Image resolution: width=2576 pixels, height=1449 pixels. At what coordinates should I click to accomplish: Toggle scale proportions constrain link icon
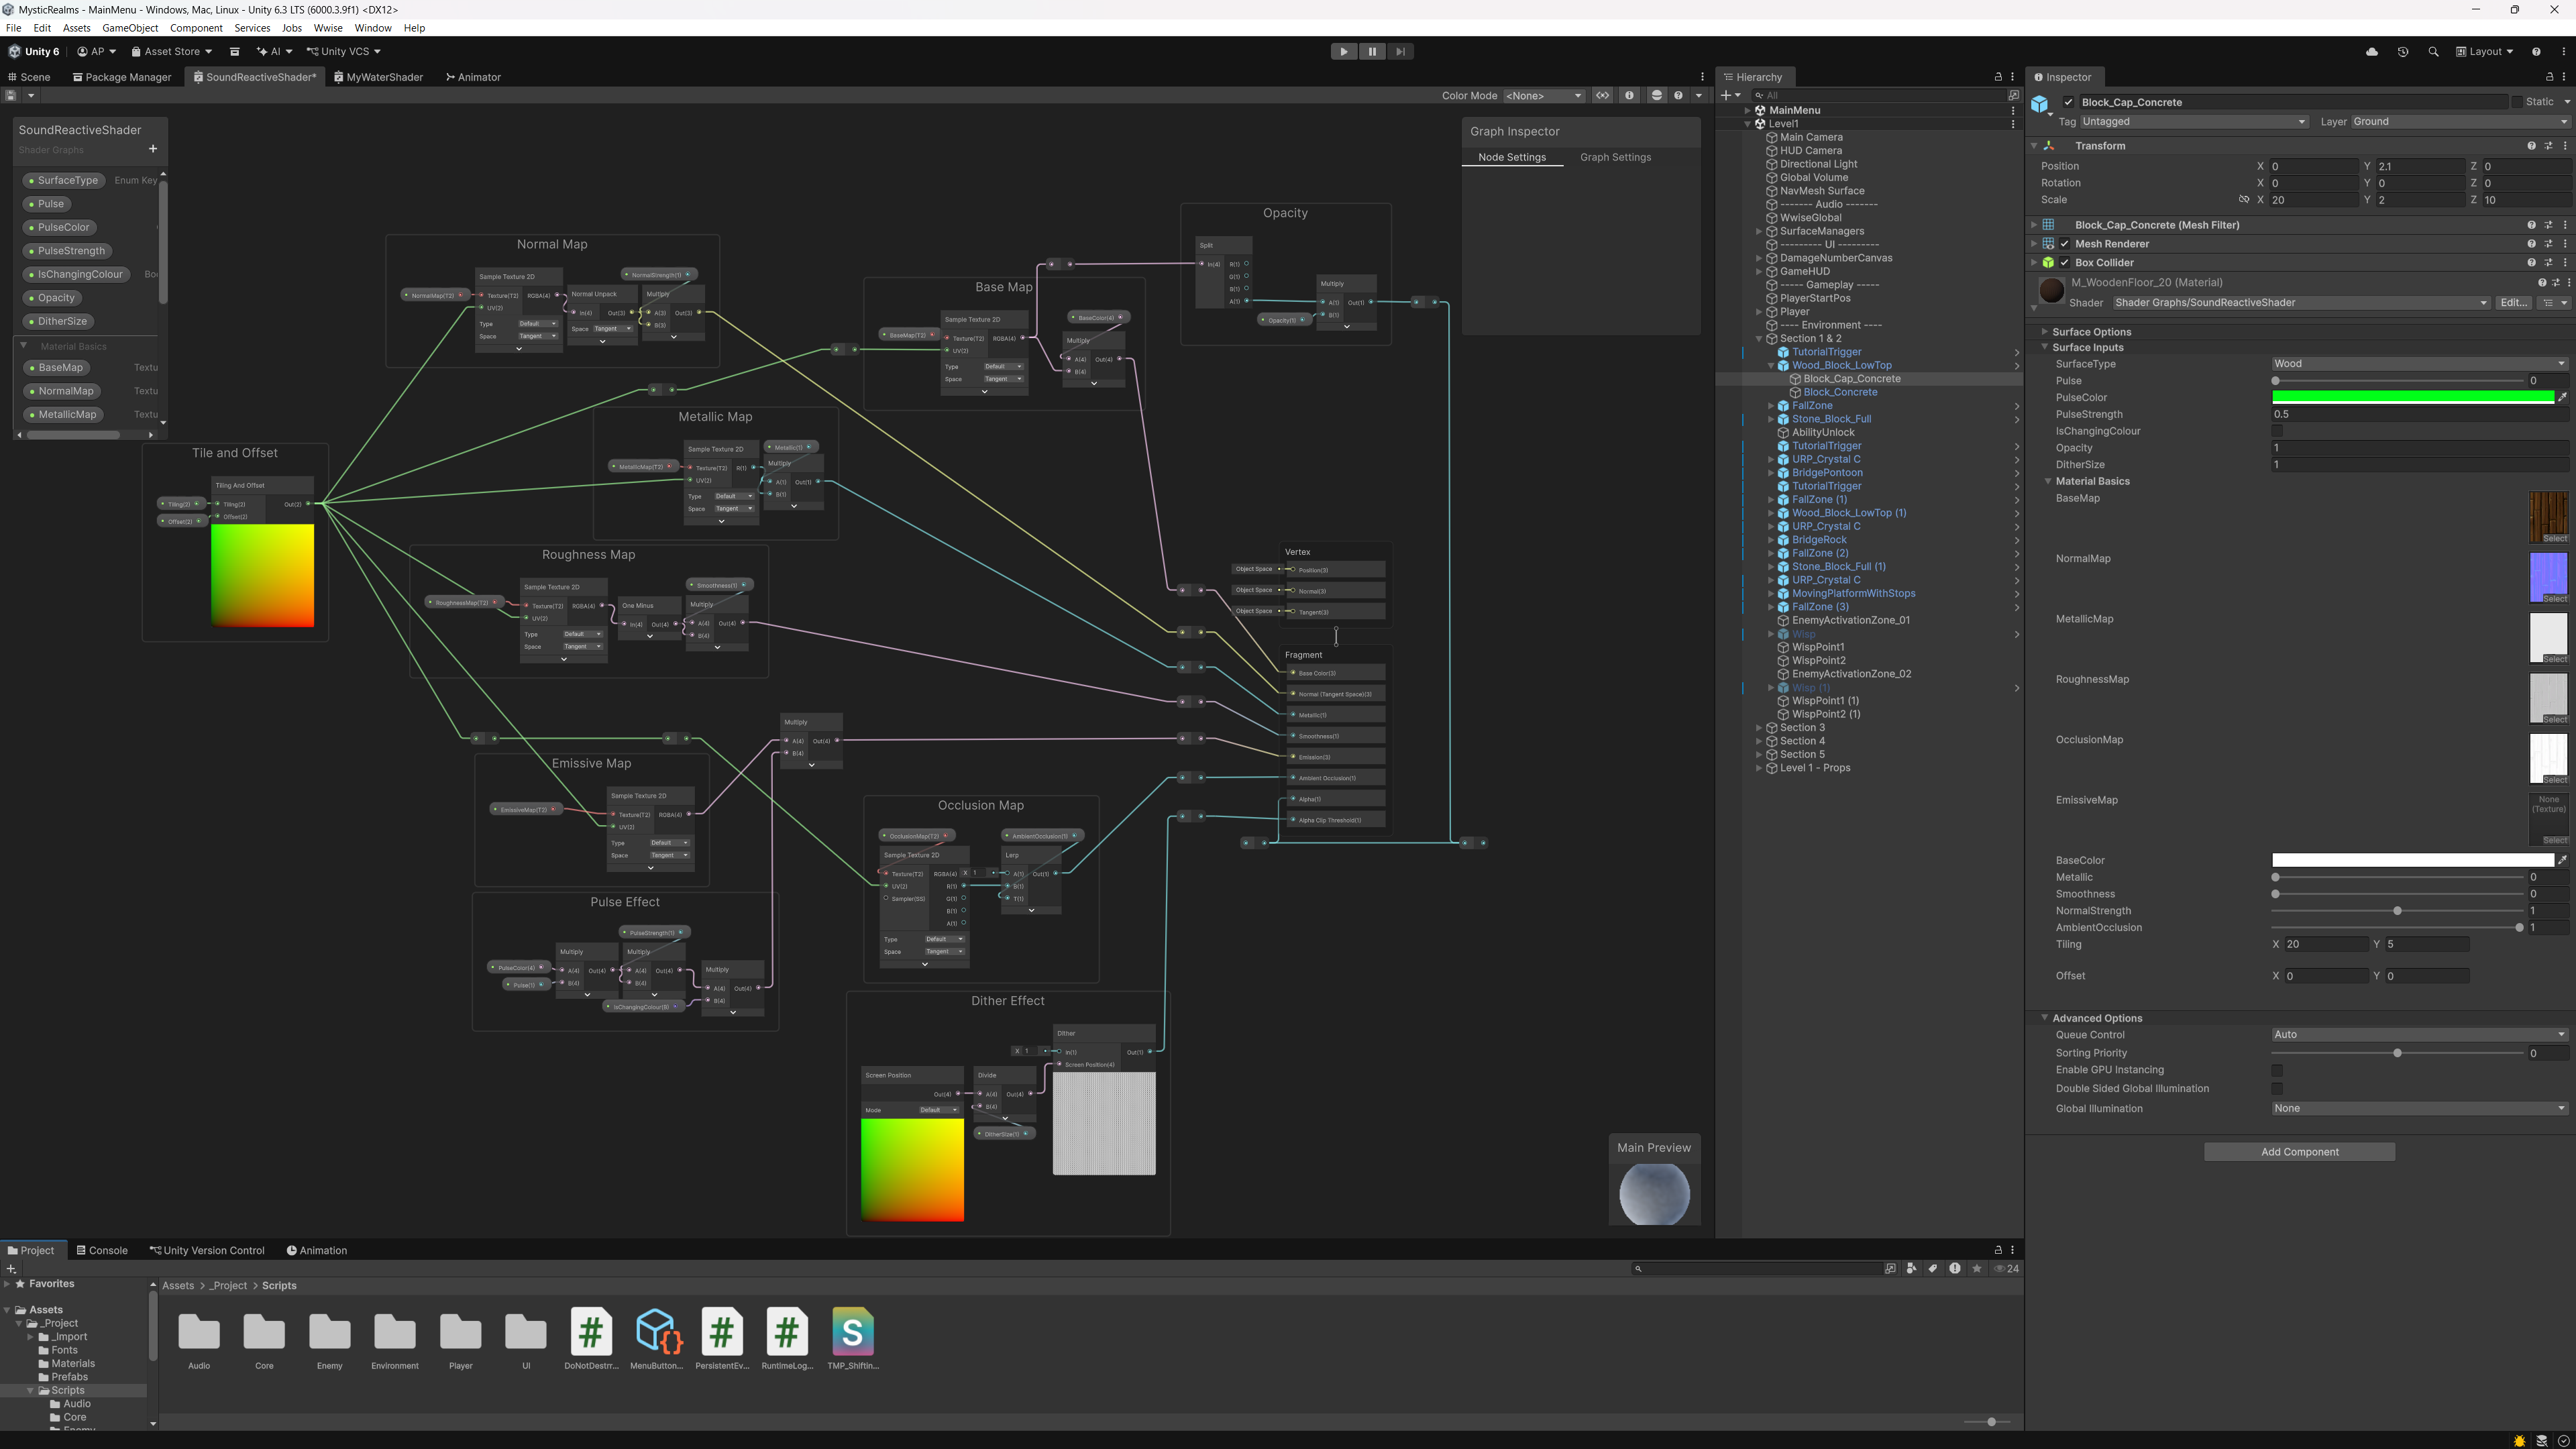pyautogui.click(x=2244, y=200)
